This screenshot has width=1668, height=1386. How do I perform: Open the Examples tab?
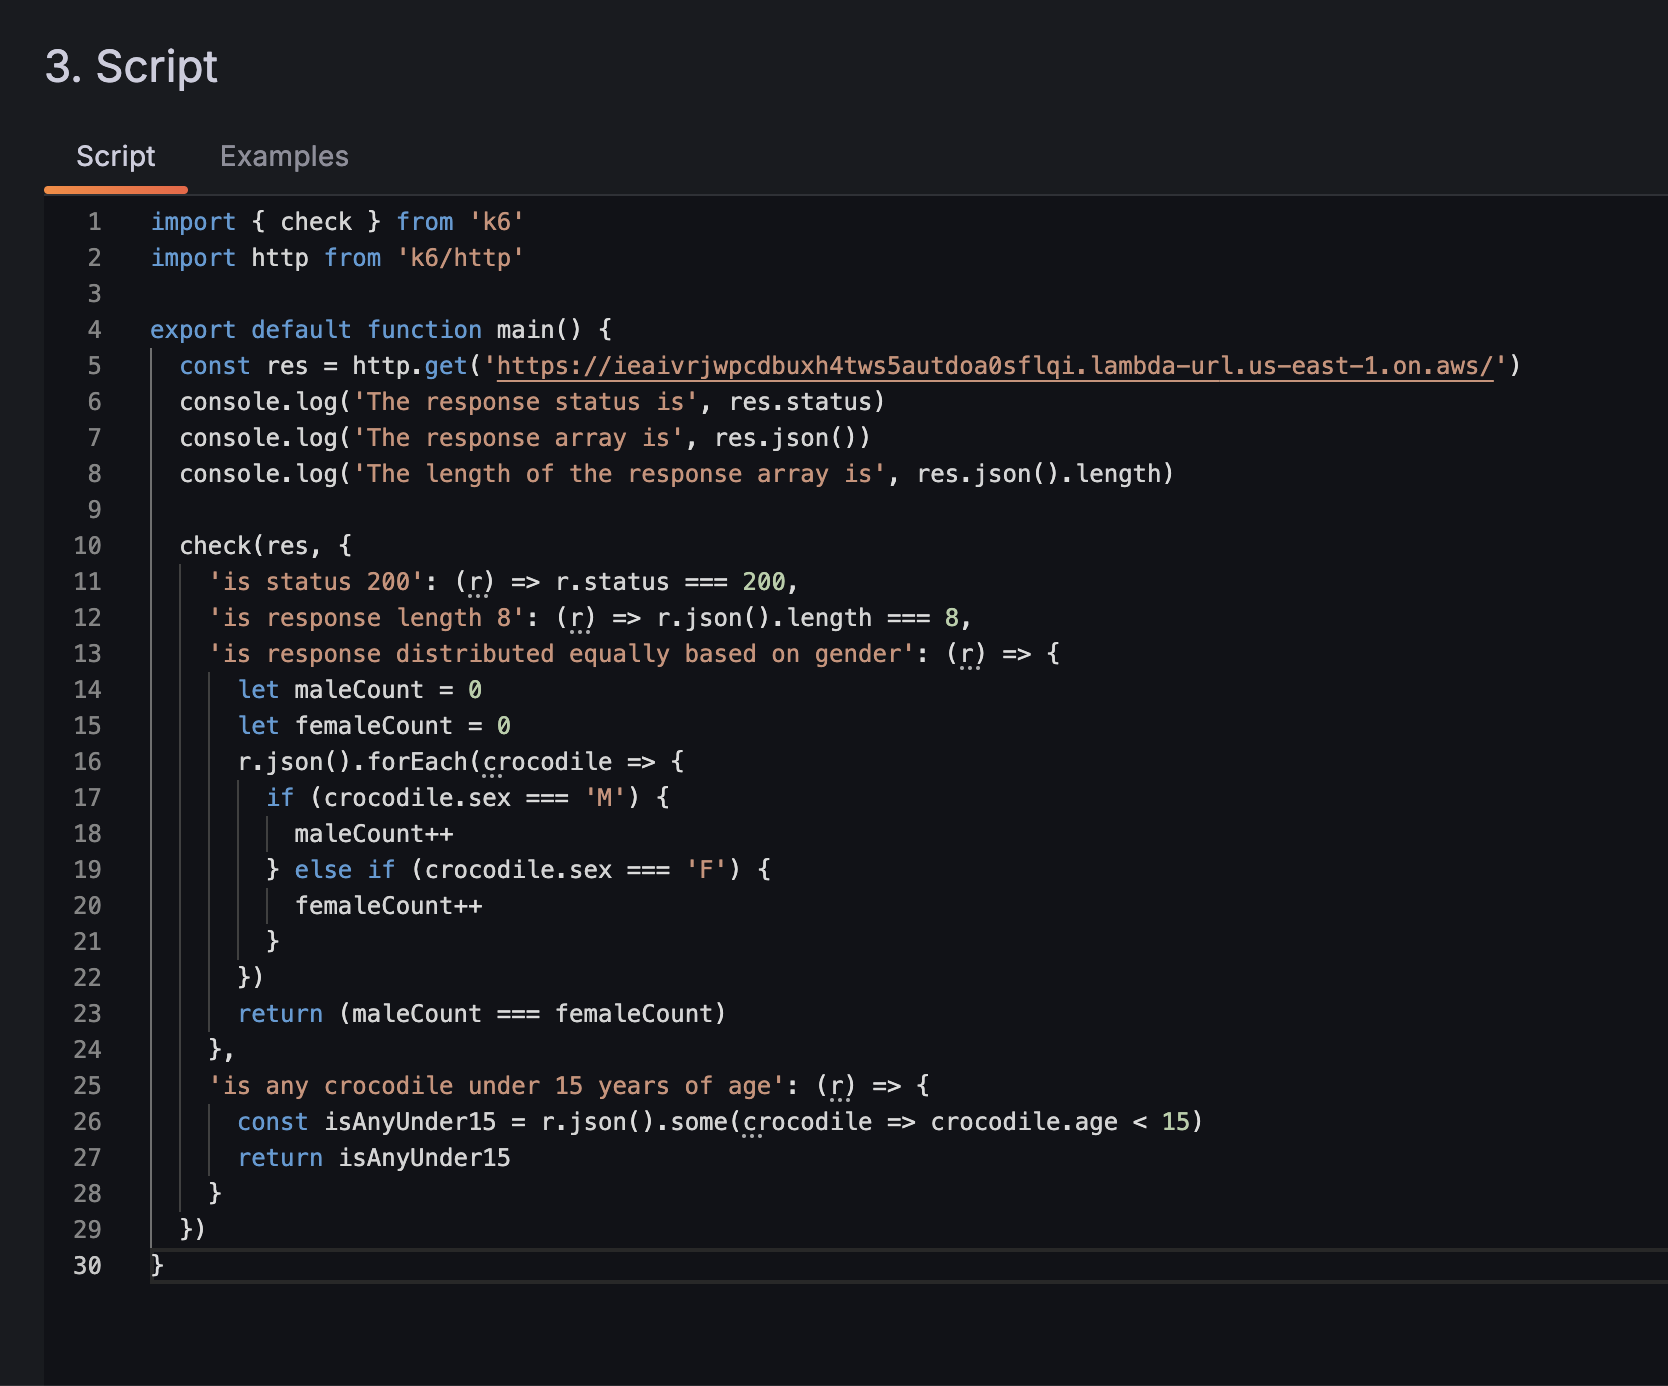[x=284, y=156]
